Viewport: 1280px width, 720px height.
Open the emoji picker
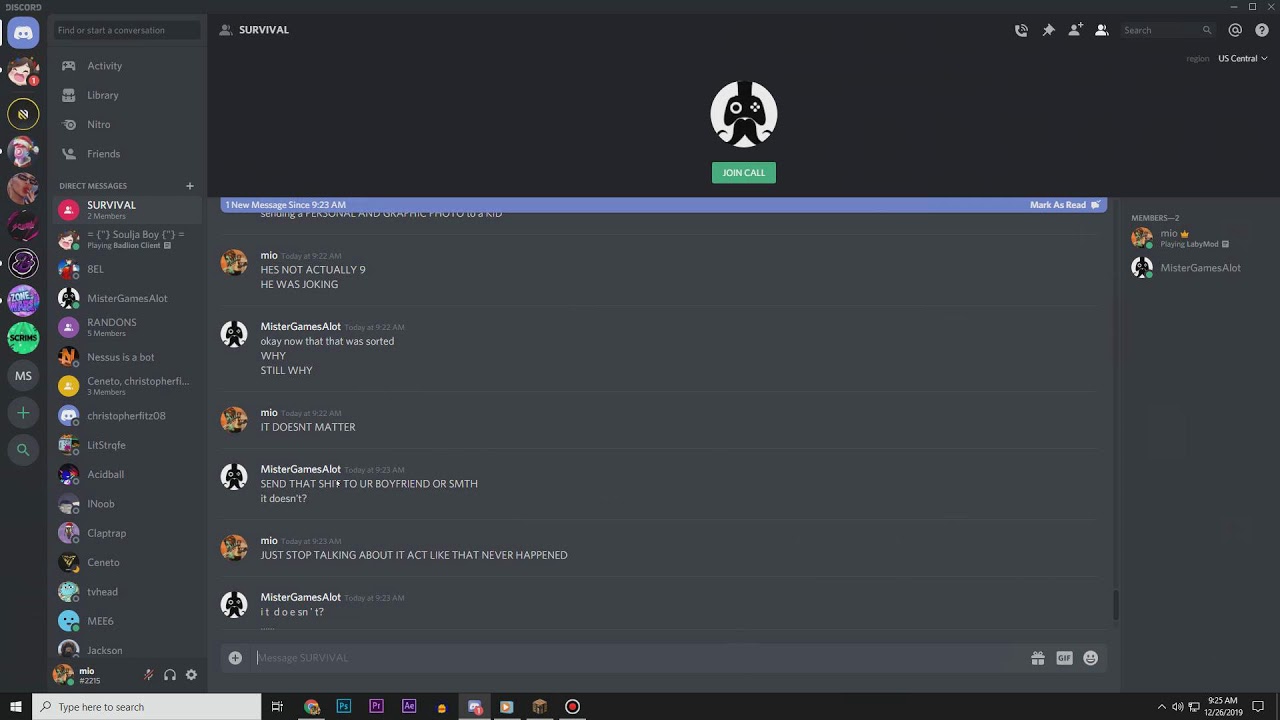pyautogui.click(x=1091, y=658)
